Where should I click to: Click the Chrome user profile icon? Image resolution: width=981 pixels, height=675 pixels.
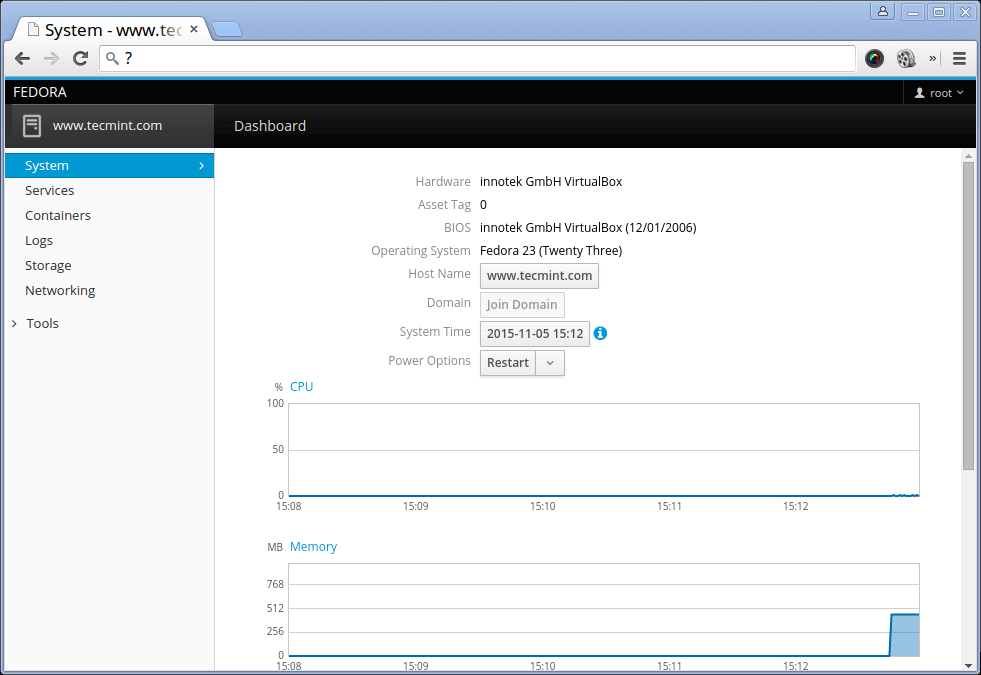click(x=882, y=12)
